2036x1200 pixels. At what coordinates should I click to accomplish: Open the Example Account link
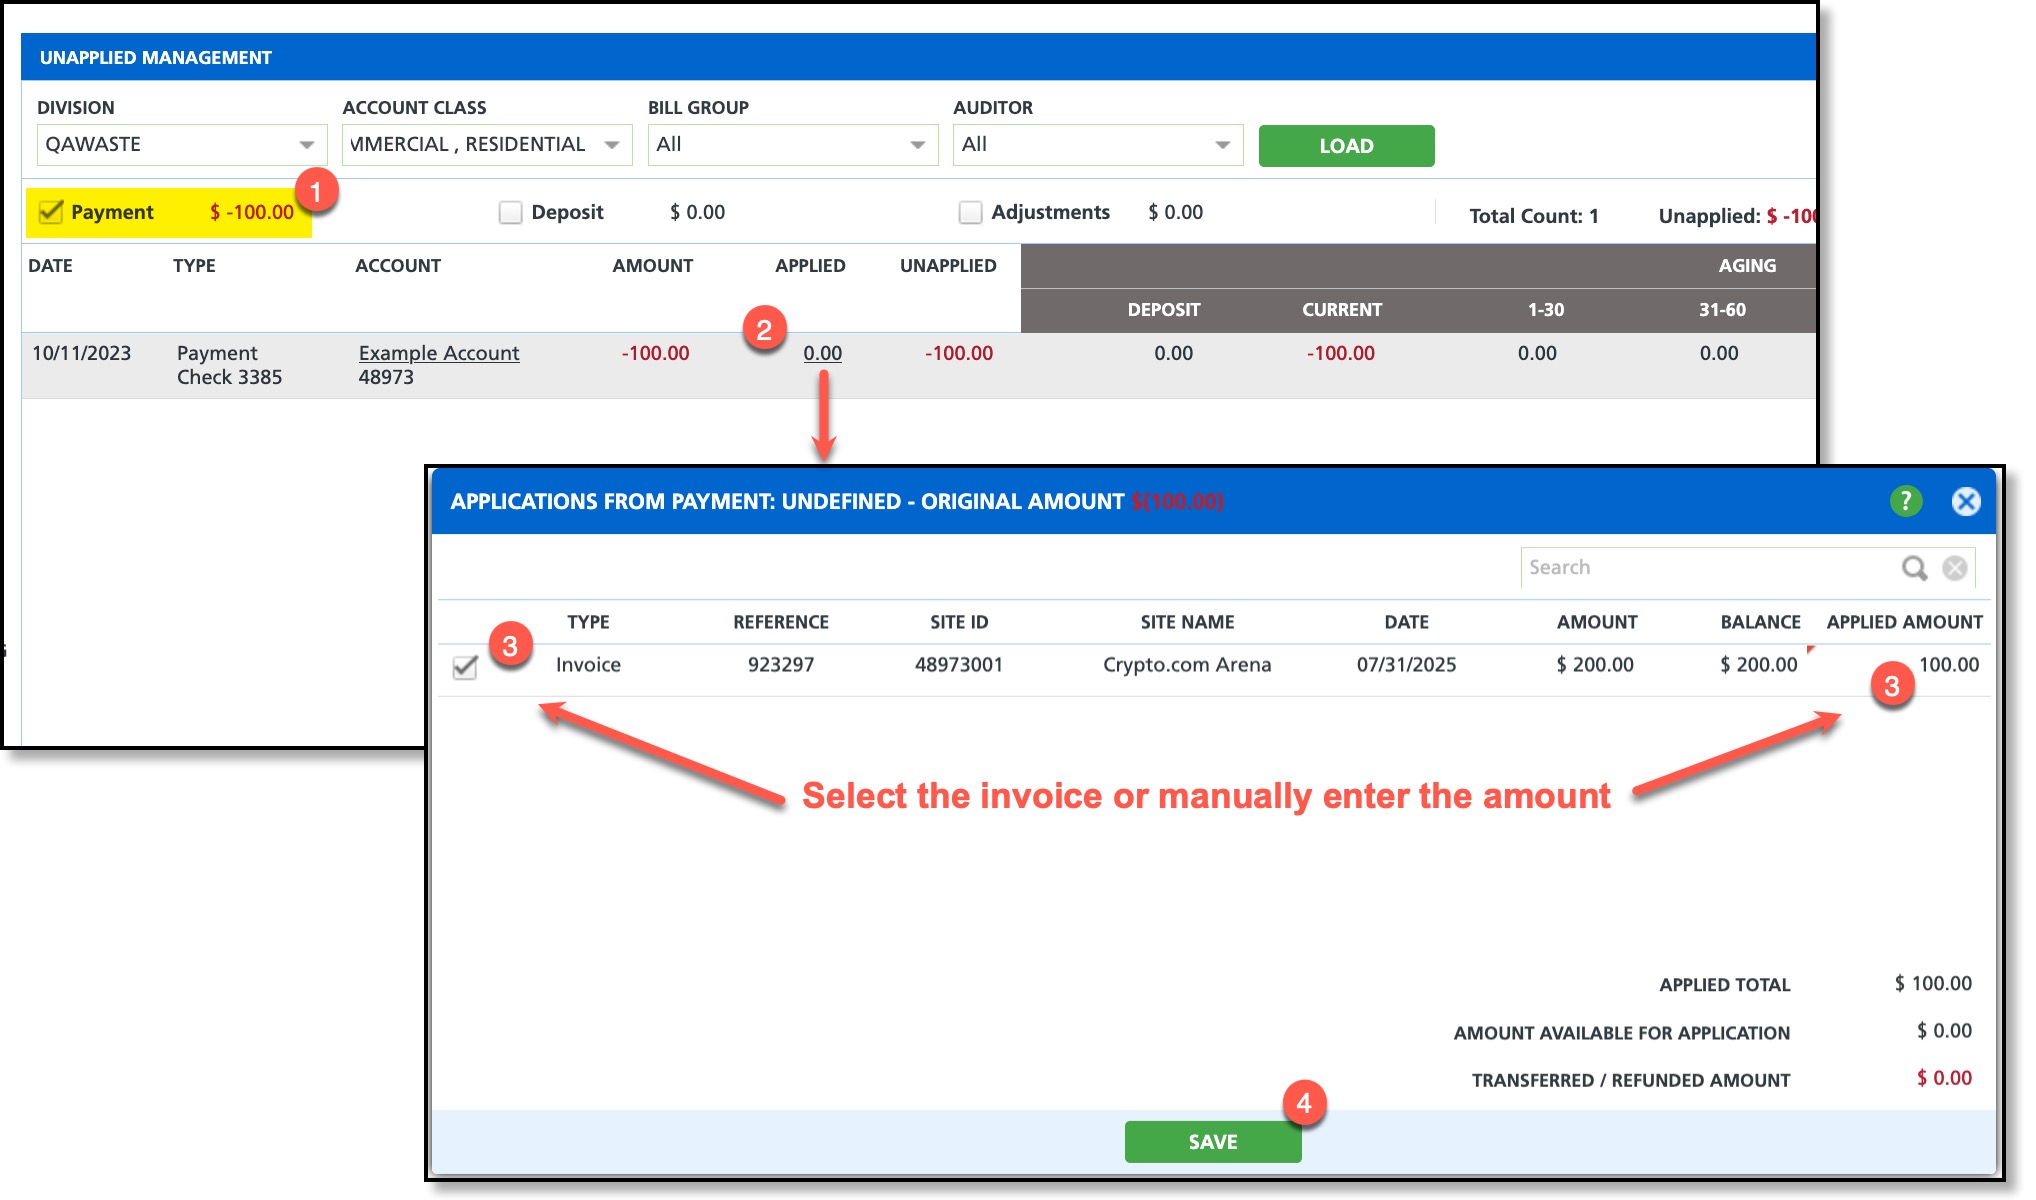[439, 353]
